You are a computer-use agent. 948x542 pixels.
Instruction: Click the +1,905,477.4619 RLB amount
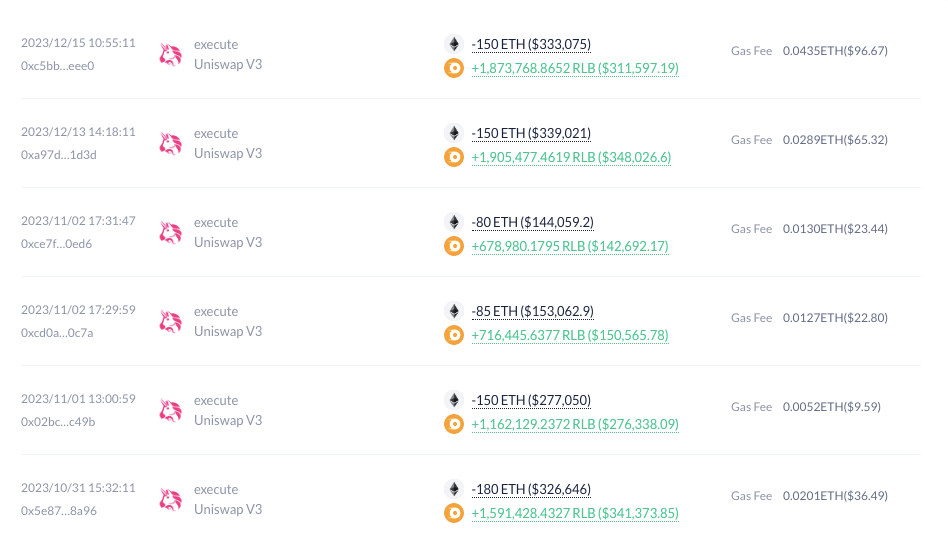point(571,157)
